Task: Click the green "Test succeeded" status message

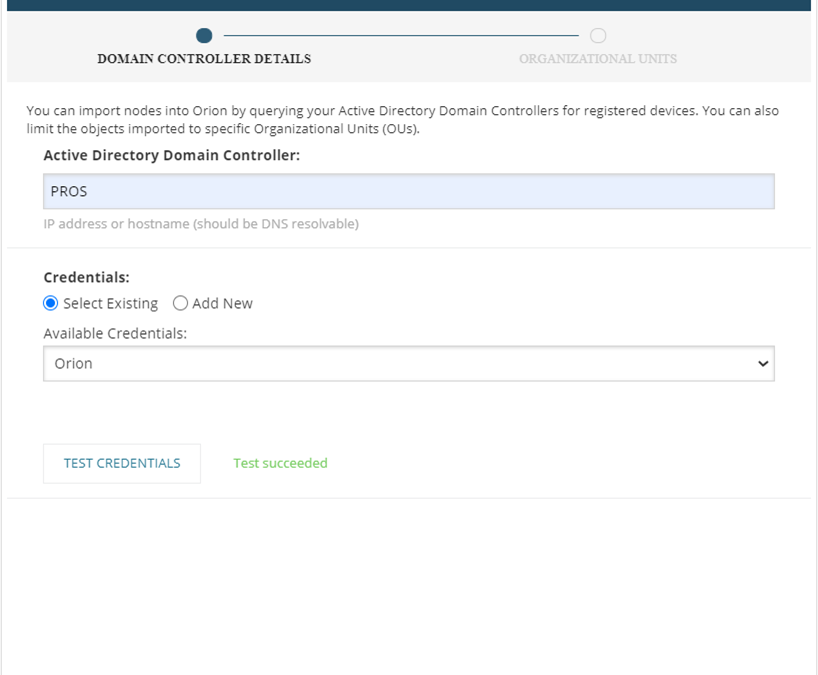Action: (280, 463)
